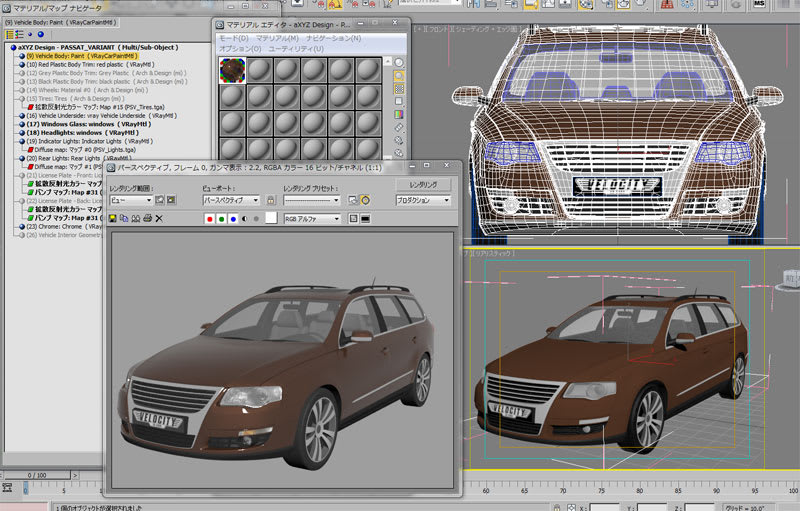Viewport: 800px width, 511px height.
Task: Click the Make Preview filmstrip icon
Action: click(x=398, y=127)
